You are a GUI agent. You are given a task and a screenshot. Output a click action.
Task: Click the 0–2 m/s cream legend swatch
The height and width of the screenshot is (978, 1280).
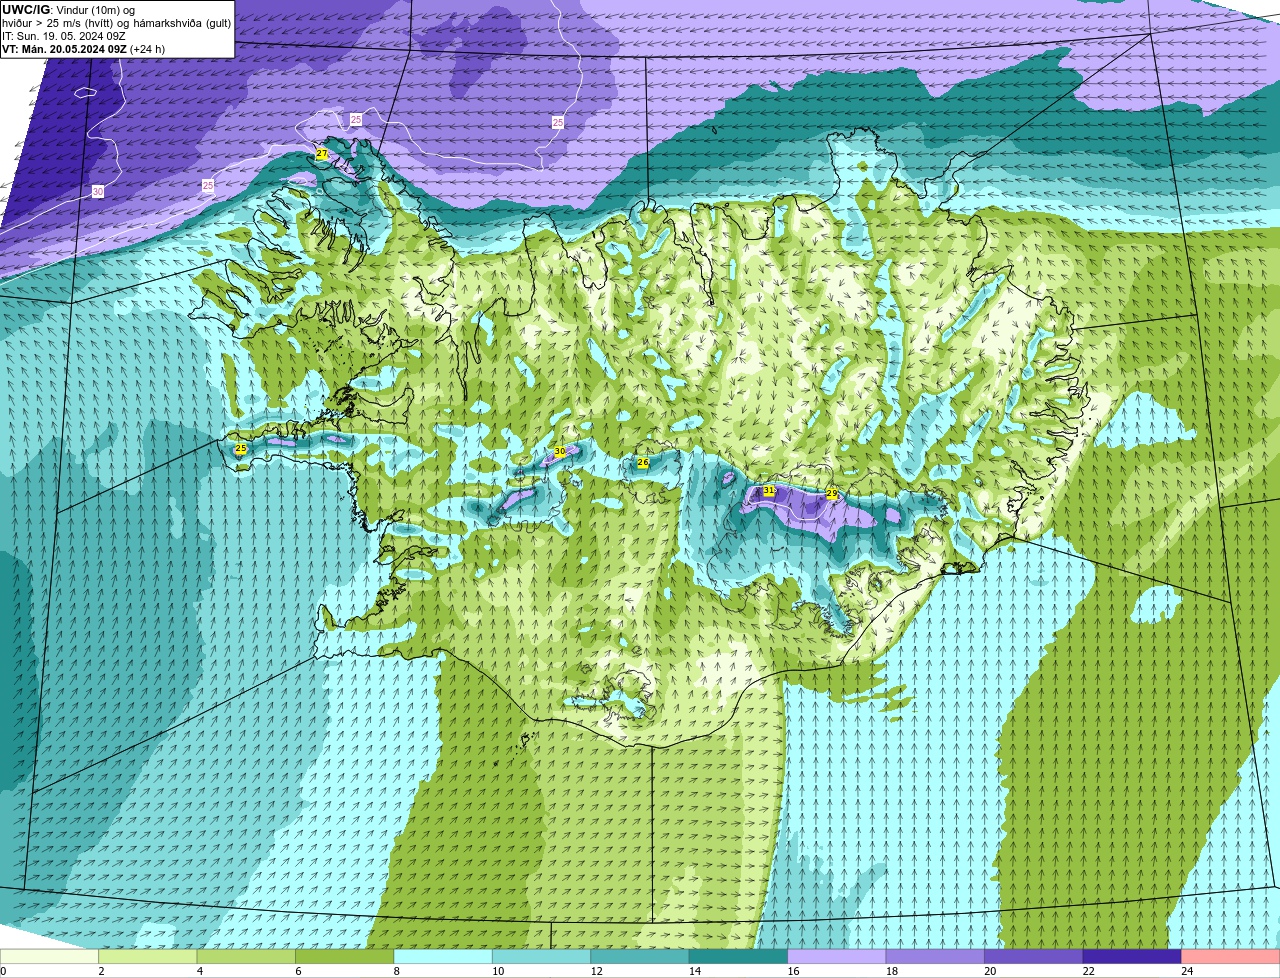pos(50,956)
